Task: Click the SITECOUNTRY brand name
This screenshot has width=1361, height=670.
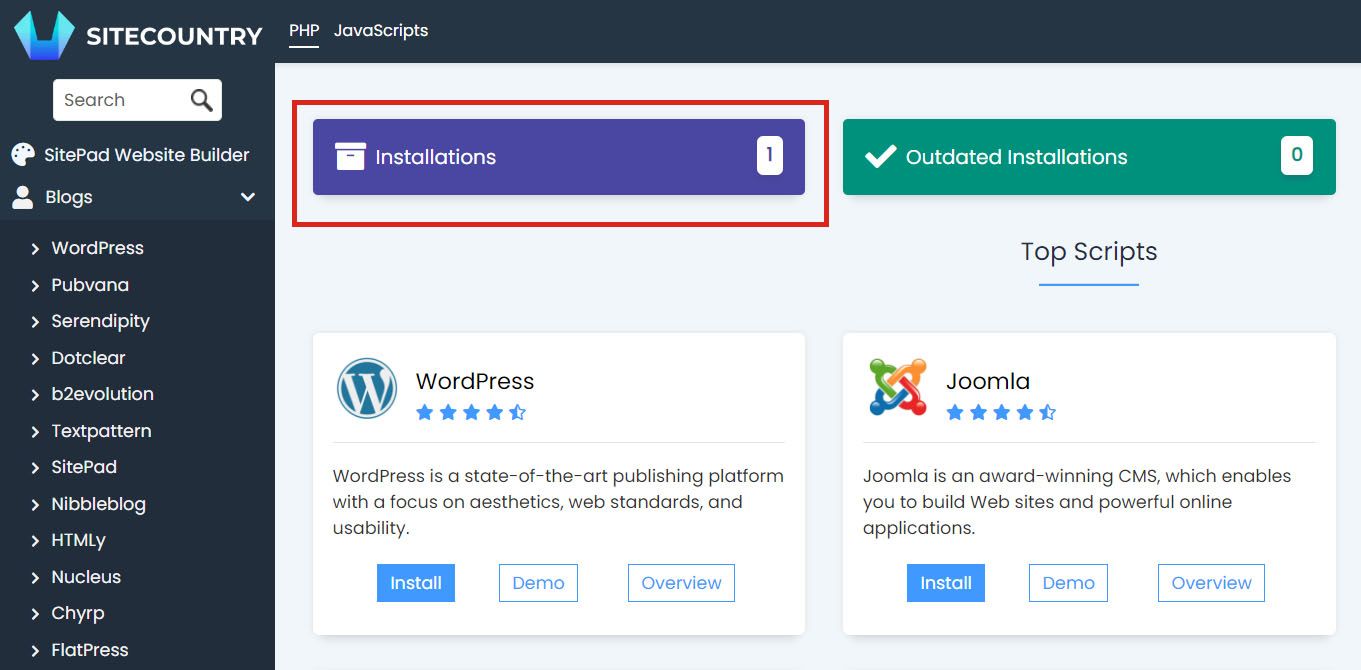Action: coord(174,37)
